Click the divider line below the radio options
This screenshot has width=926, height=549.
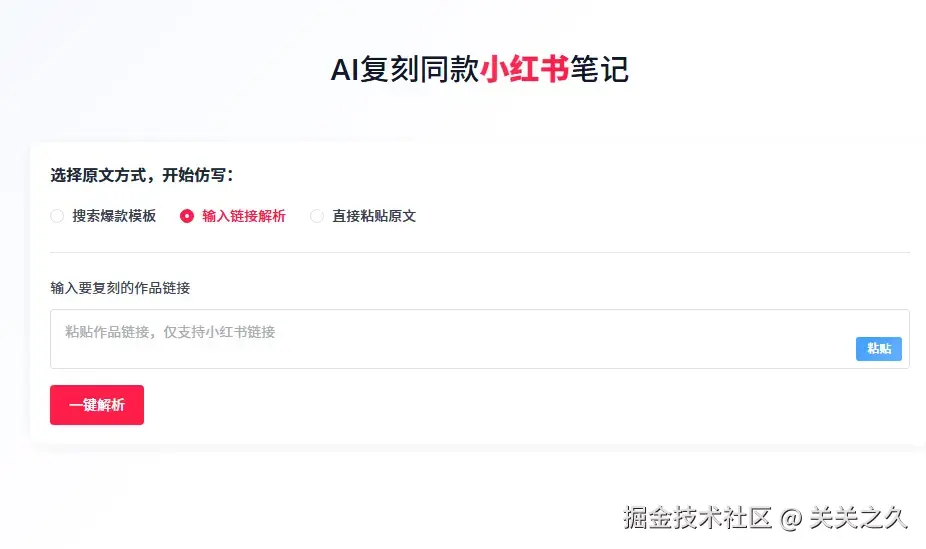pos(480,253)
